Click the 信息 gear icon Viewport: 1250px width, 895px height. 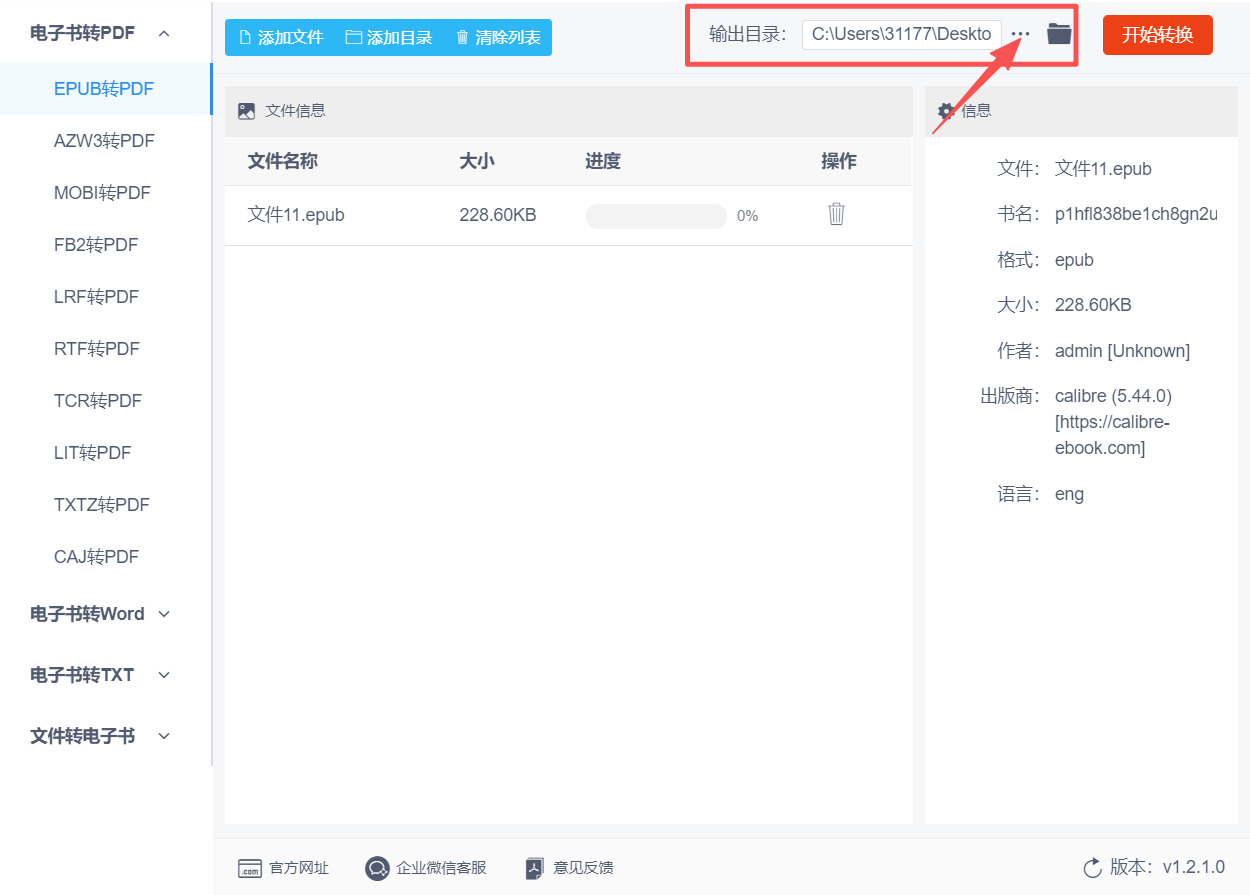point(946,111)
